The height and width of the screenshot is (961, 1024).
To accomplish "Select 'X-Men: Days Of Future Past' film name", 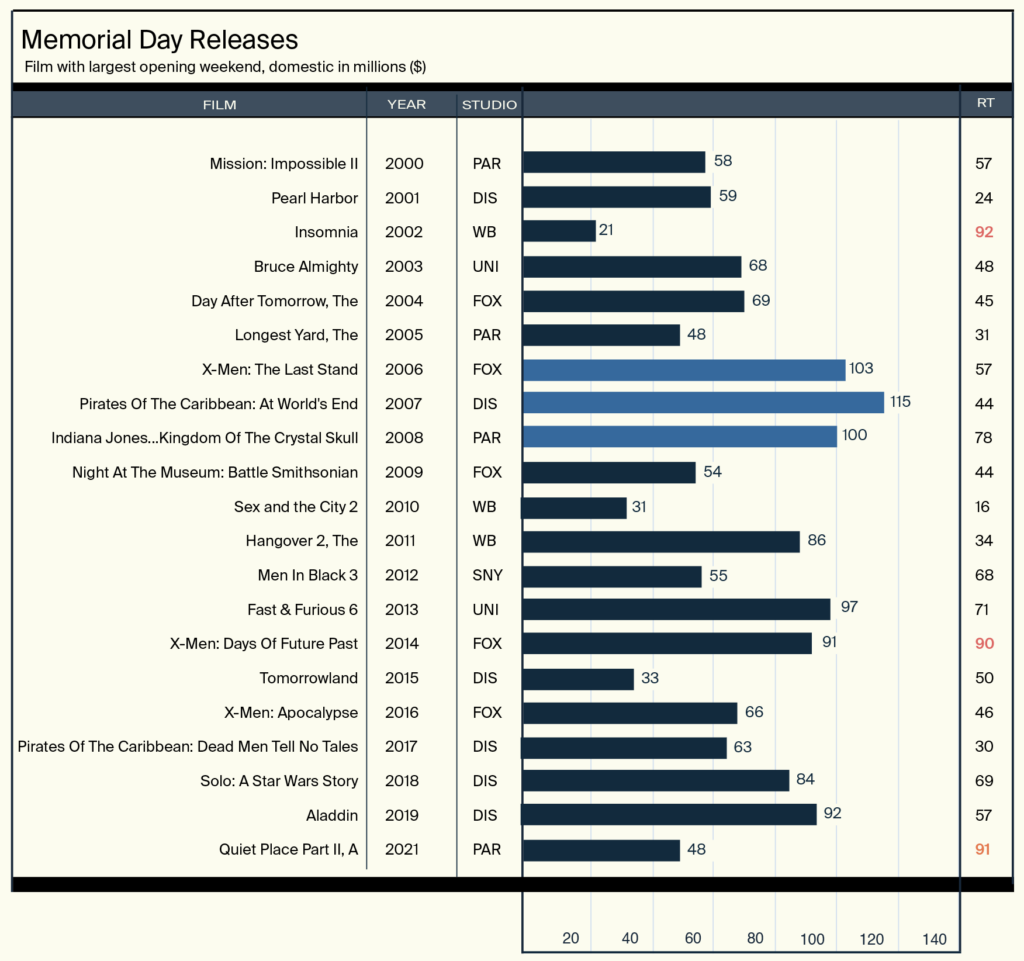I will click(264, 644).
